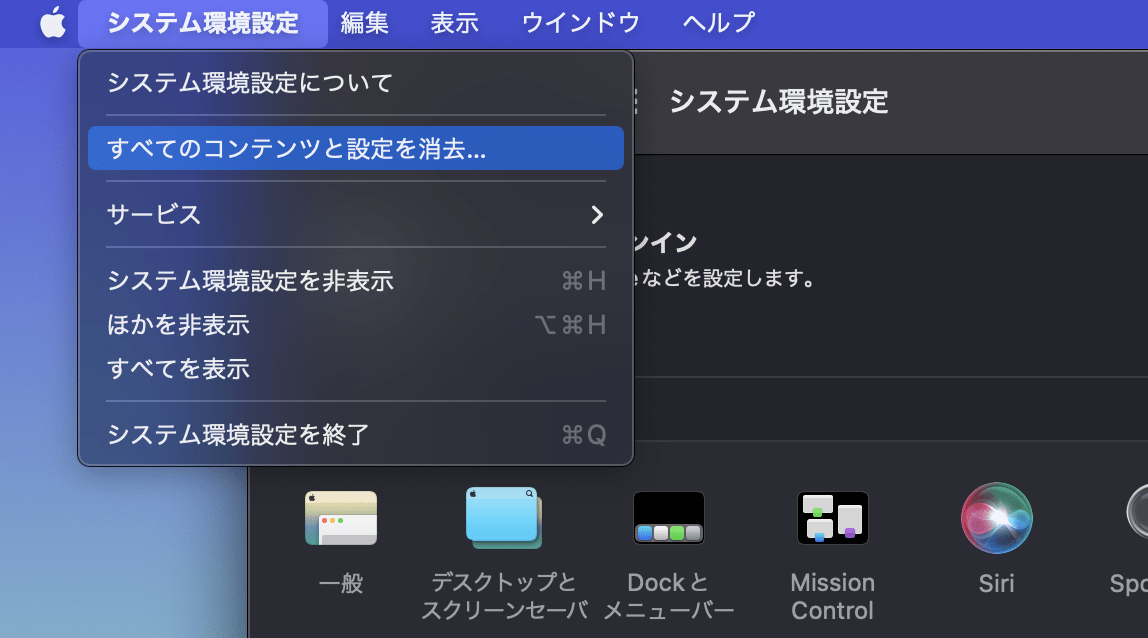Open the Siri preferences icon
This screenshot has width=1148, height=638.
click(x=996, y=518)
